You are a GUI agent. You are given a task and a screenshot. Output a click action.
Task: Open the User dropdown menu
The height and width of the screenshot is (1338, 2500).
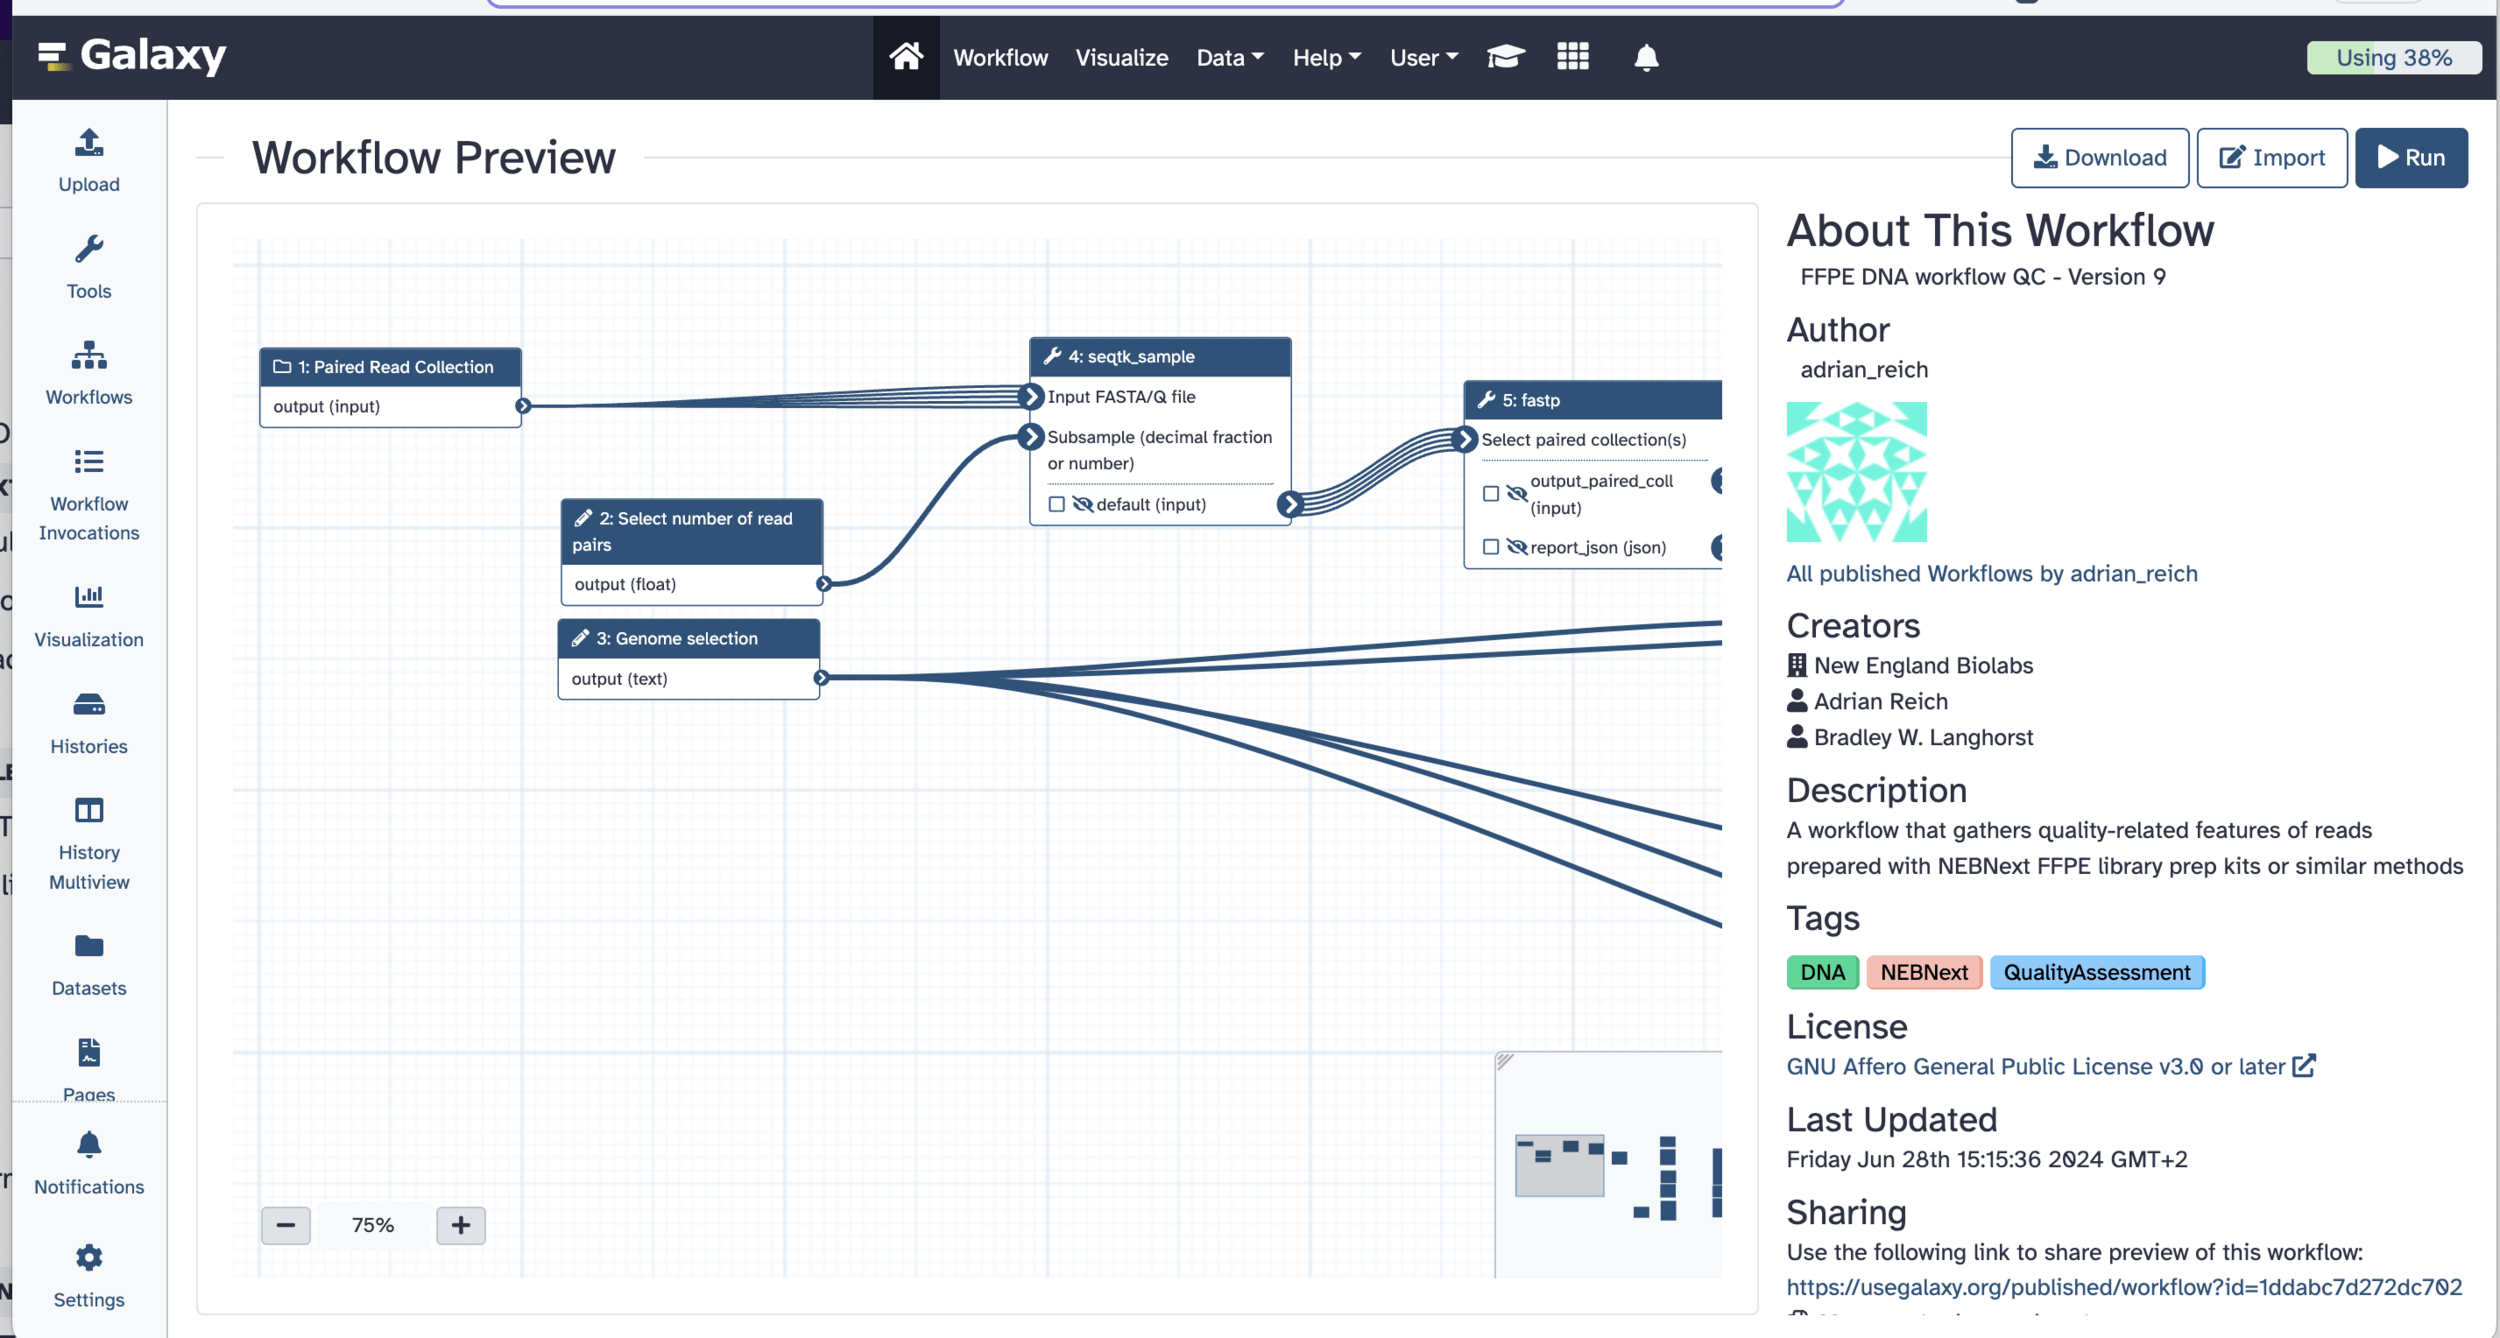click(1423, 58)
